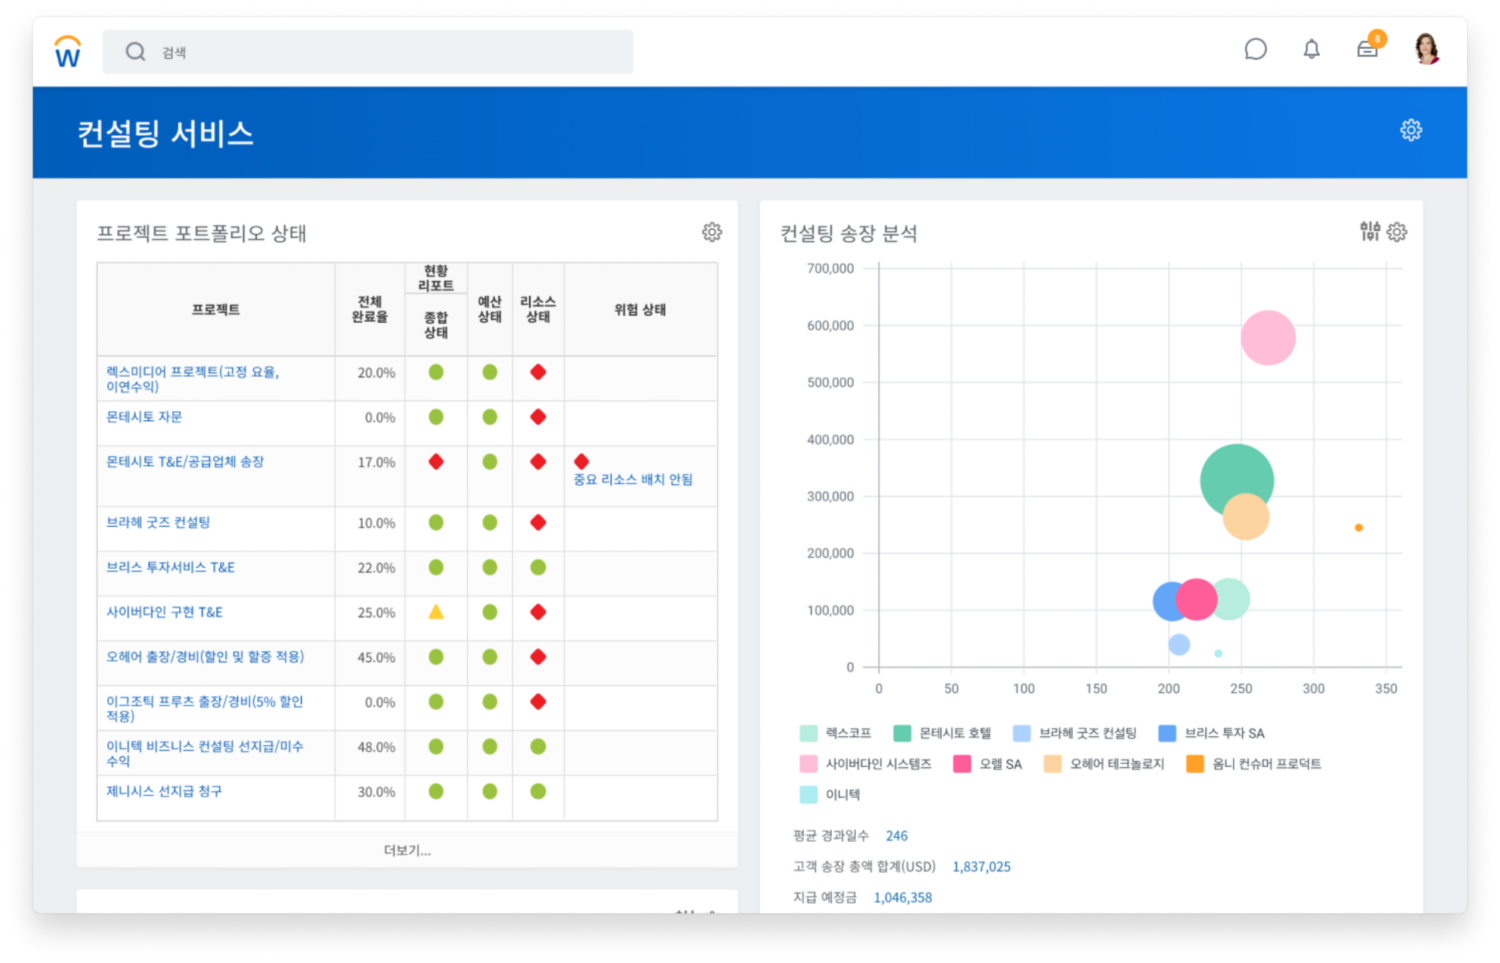Click red diamond risk icon in 위험 상태 column
The image size is (1500, 963).
tap(581, 461)
